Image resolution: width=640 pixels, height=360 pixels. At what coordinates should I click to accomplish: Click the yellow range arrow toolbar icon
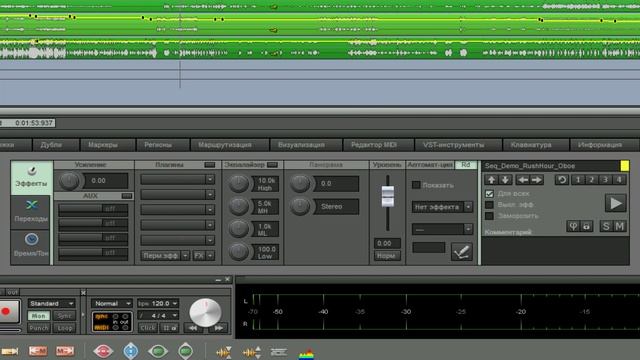10,351
